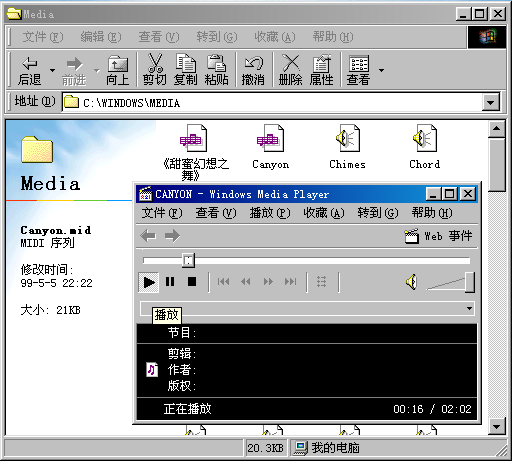The height and width of the screenshot is (461, 512).
Task: Close the Windows Media Player window
Action: [468, 194]
